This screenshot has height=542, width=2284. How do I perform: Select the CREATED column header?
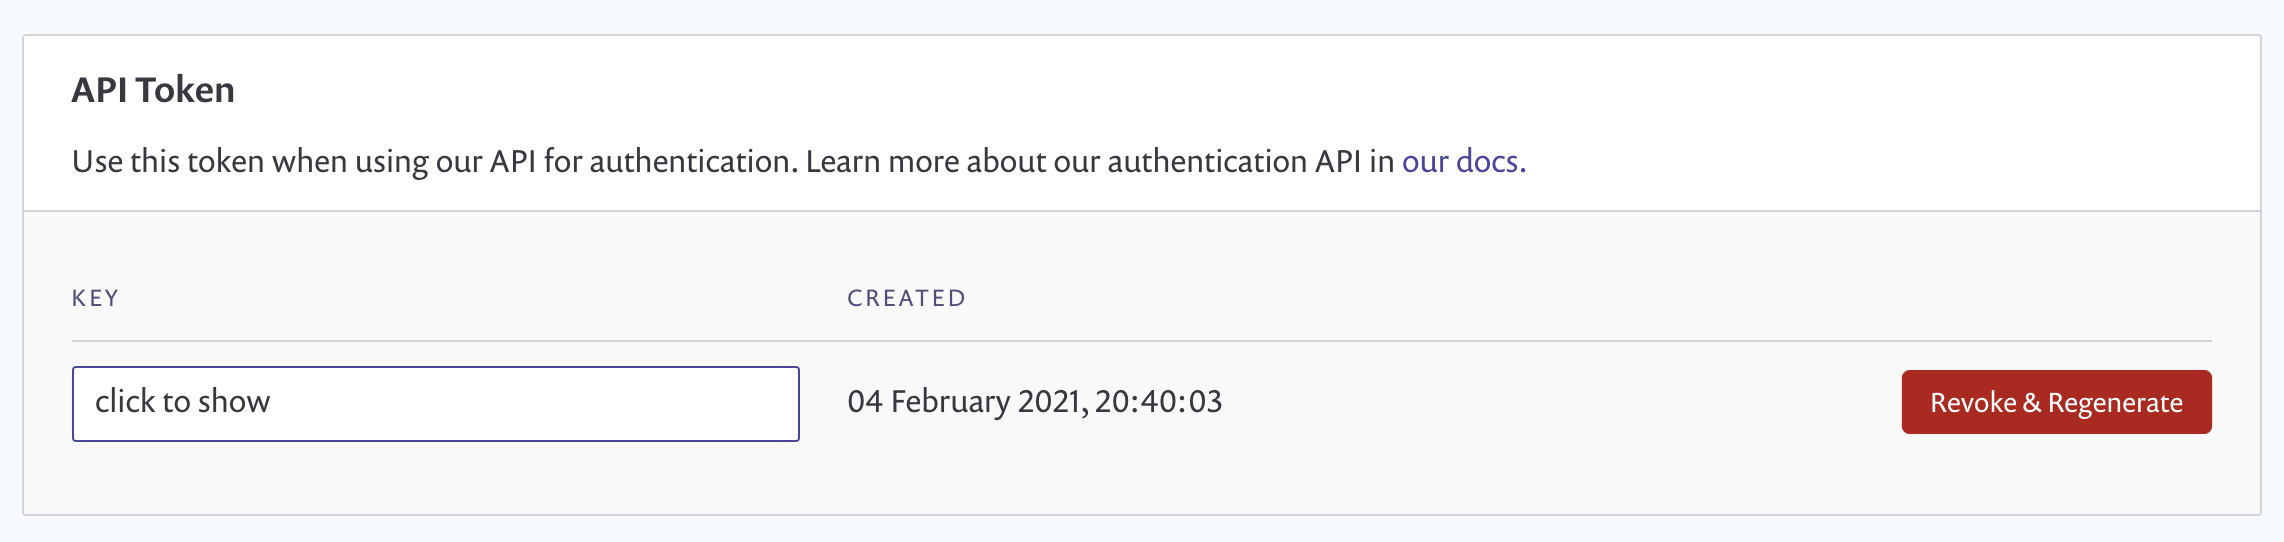(x=906, y=298)
